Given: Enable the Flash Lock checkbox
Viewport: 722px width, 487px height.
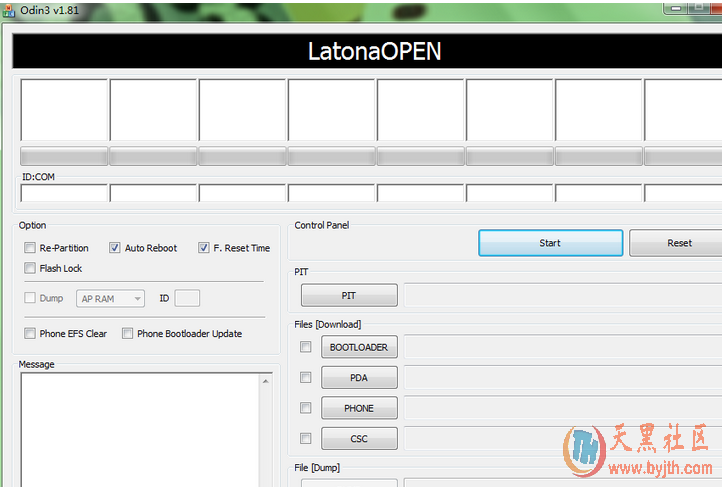Looking at the screenshot, I should coord(30,268).
